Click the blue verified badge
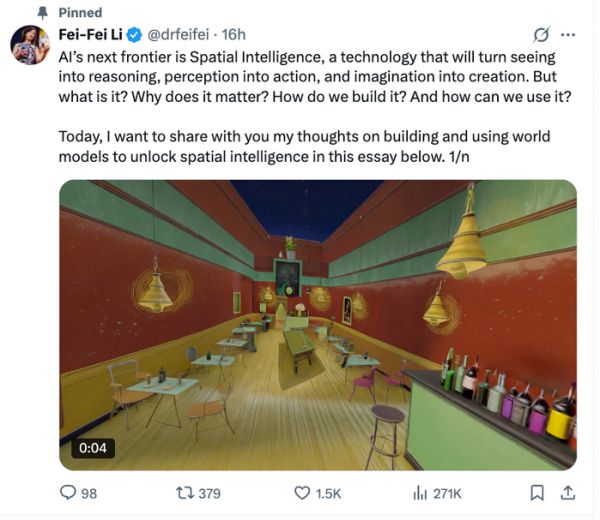 [x=135, y=36]
